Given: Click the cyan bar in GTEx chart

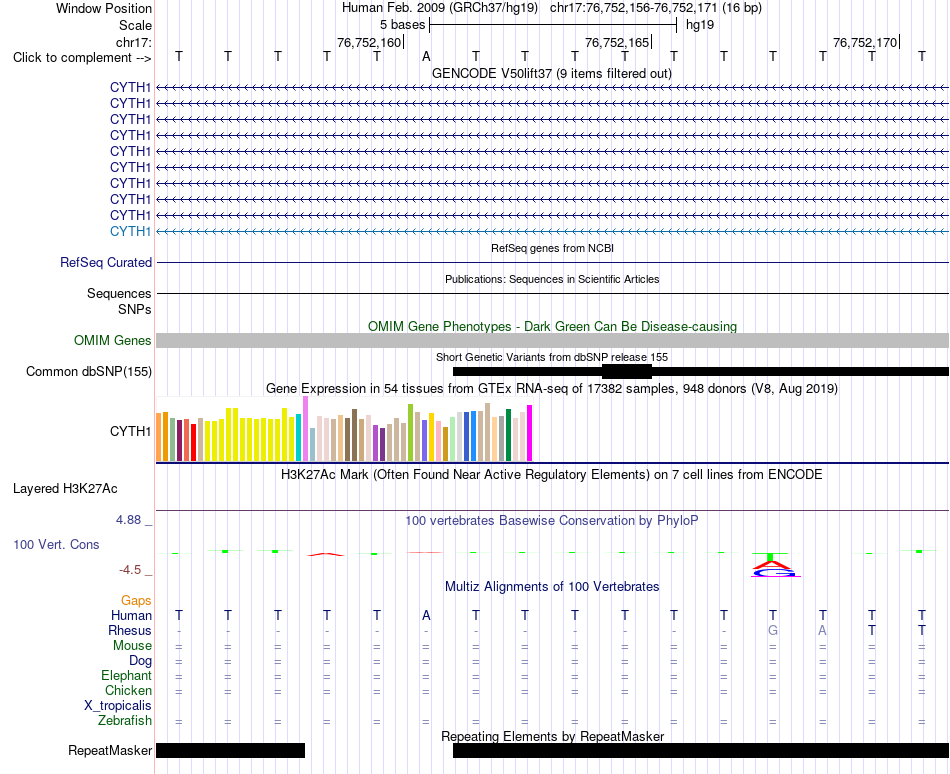Looking at the screenshot, I should 298,438.
